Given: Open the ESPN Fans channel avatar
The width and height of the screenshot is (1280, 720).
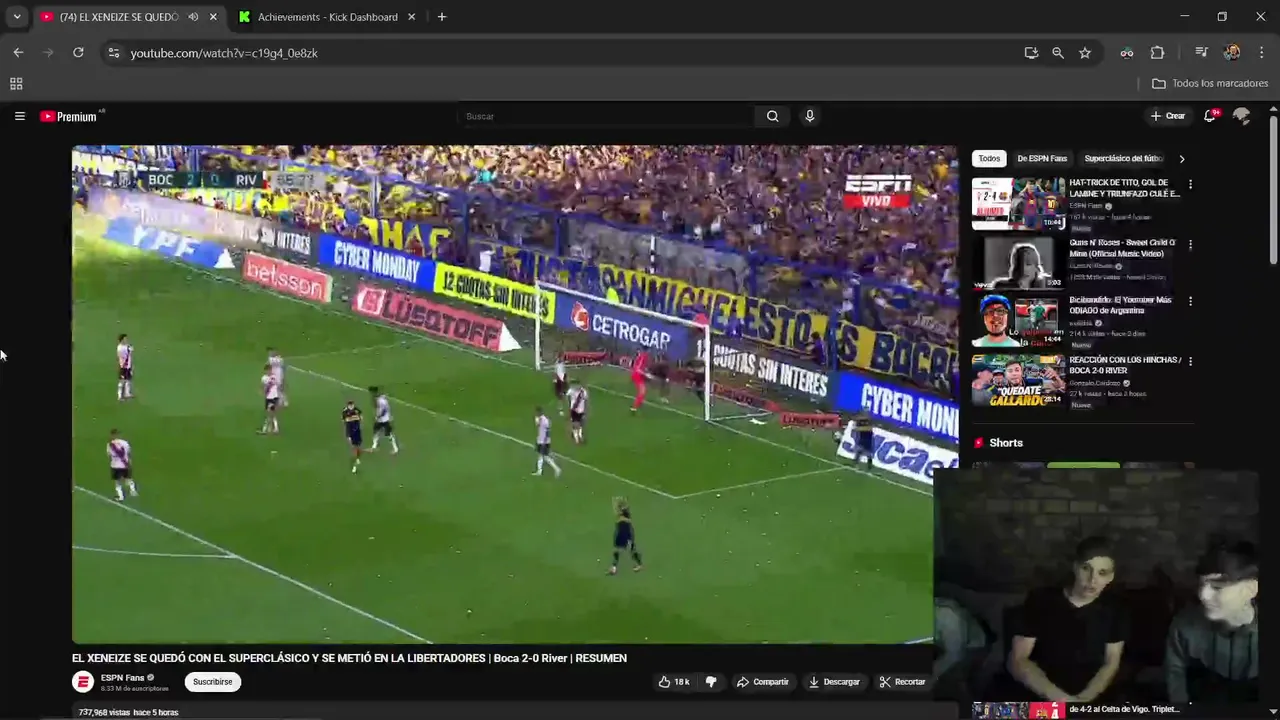Looking at the screenshot, I should [x=83, y=682].
